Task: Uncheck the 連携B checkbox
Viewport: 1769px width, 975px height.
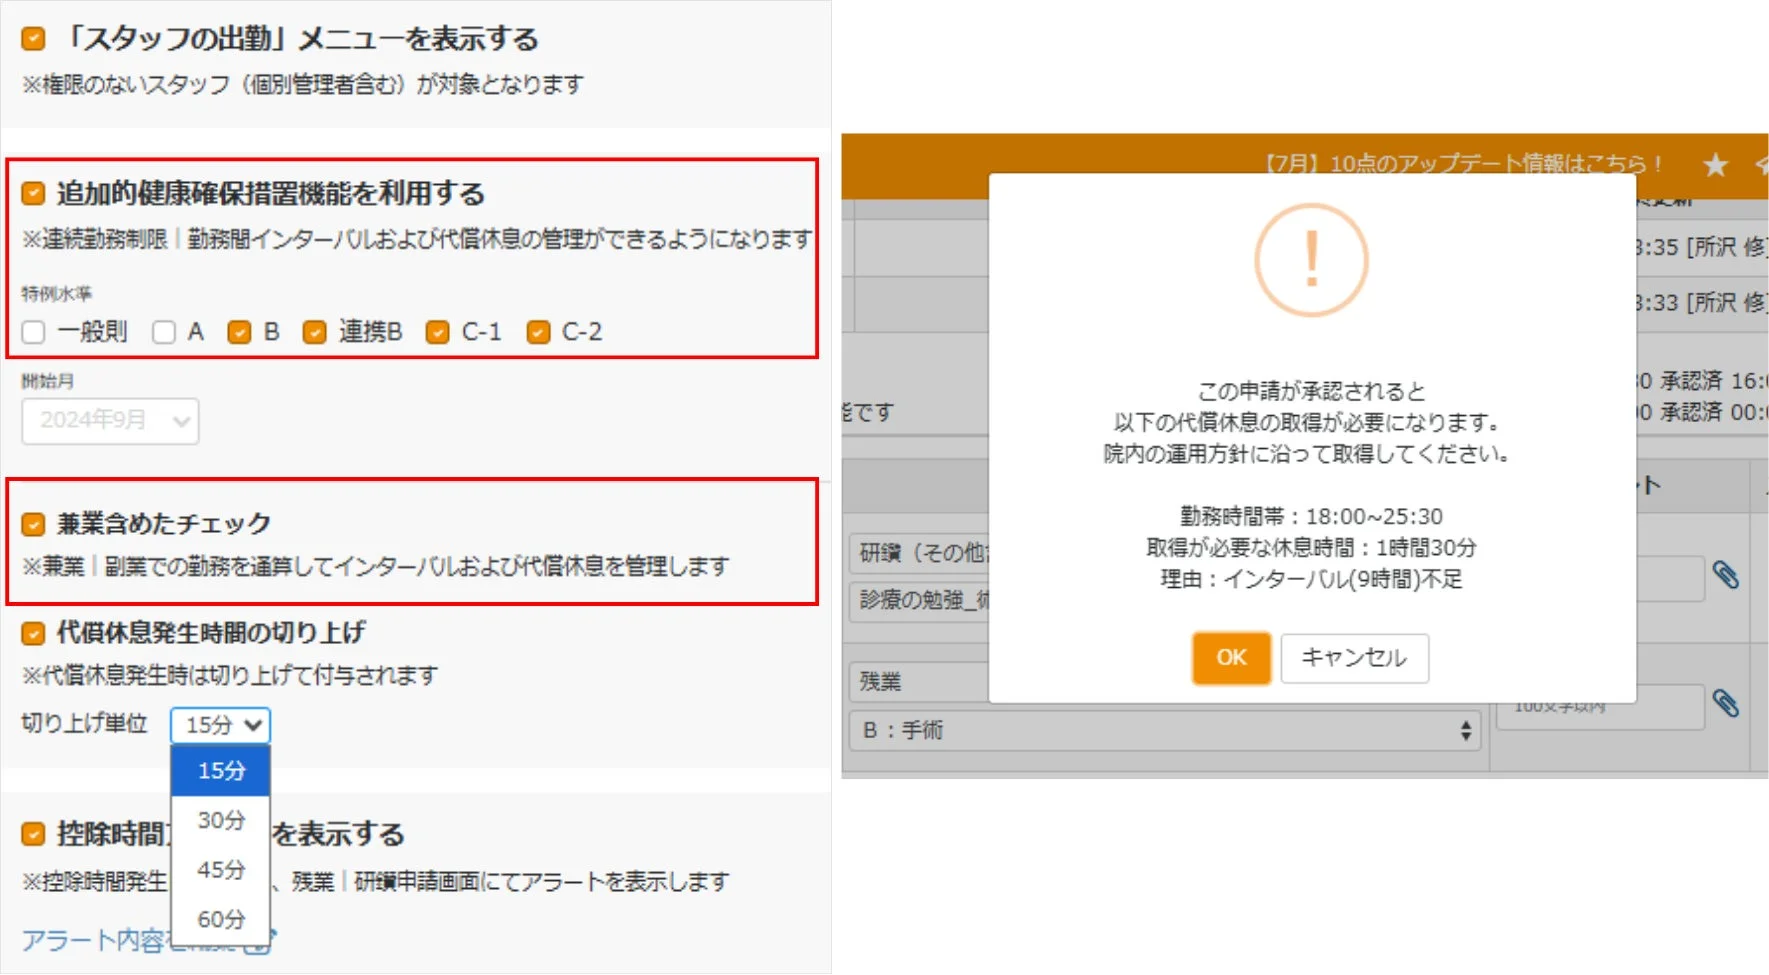Action: coord(317,331)
